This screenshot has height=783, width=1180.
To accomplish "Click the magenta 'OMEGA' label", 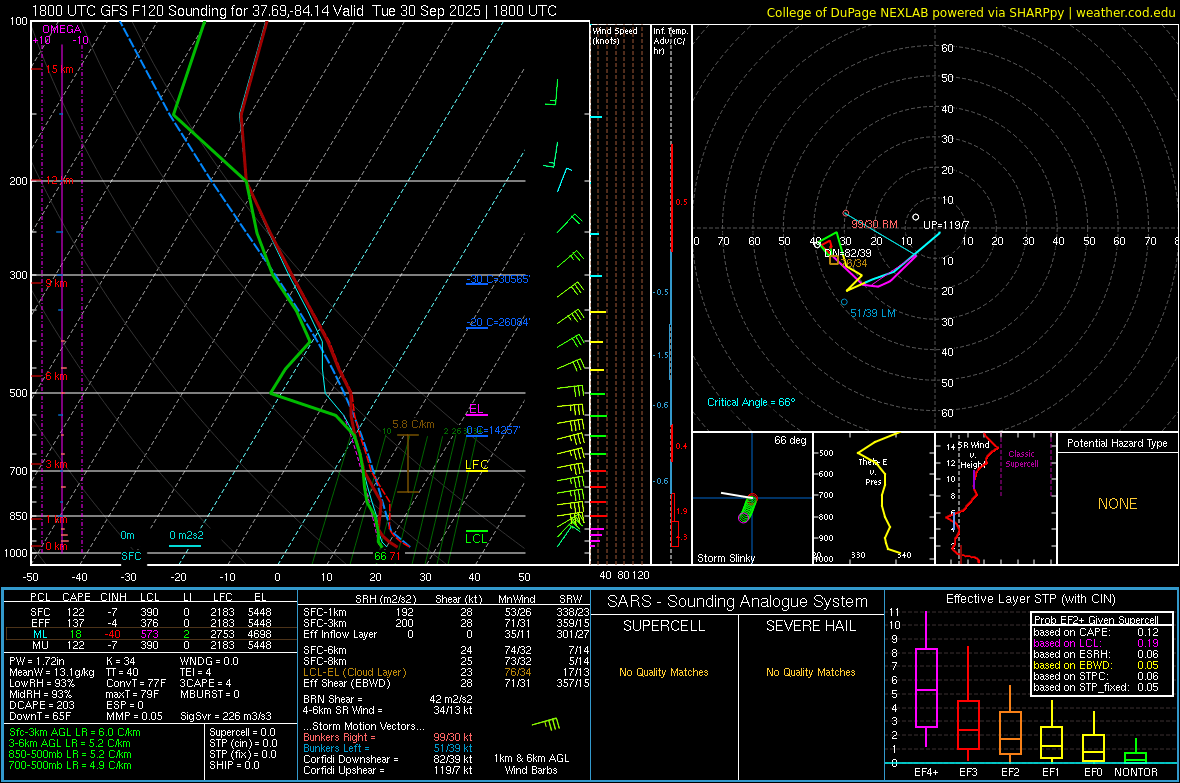I will click(62, 29).
